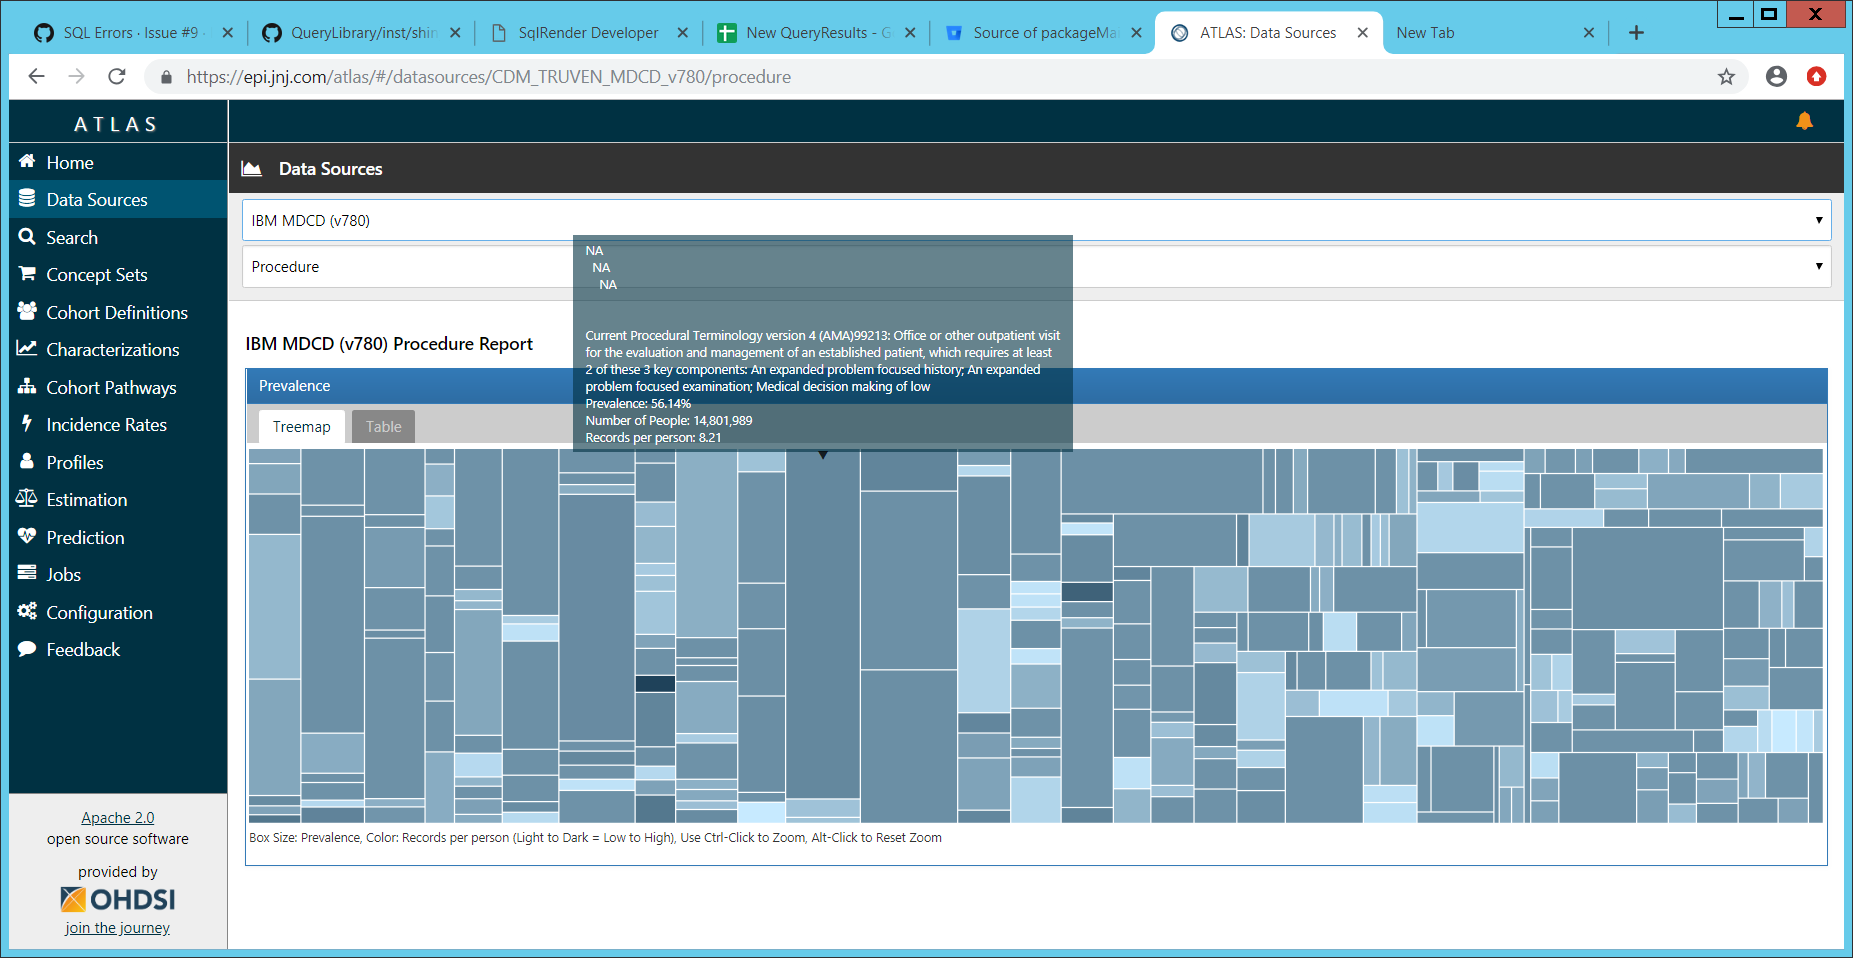Open Cohort Definitions
Image resolution: width=1853 pixels, height=958 pixels.
point(117,312)
